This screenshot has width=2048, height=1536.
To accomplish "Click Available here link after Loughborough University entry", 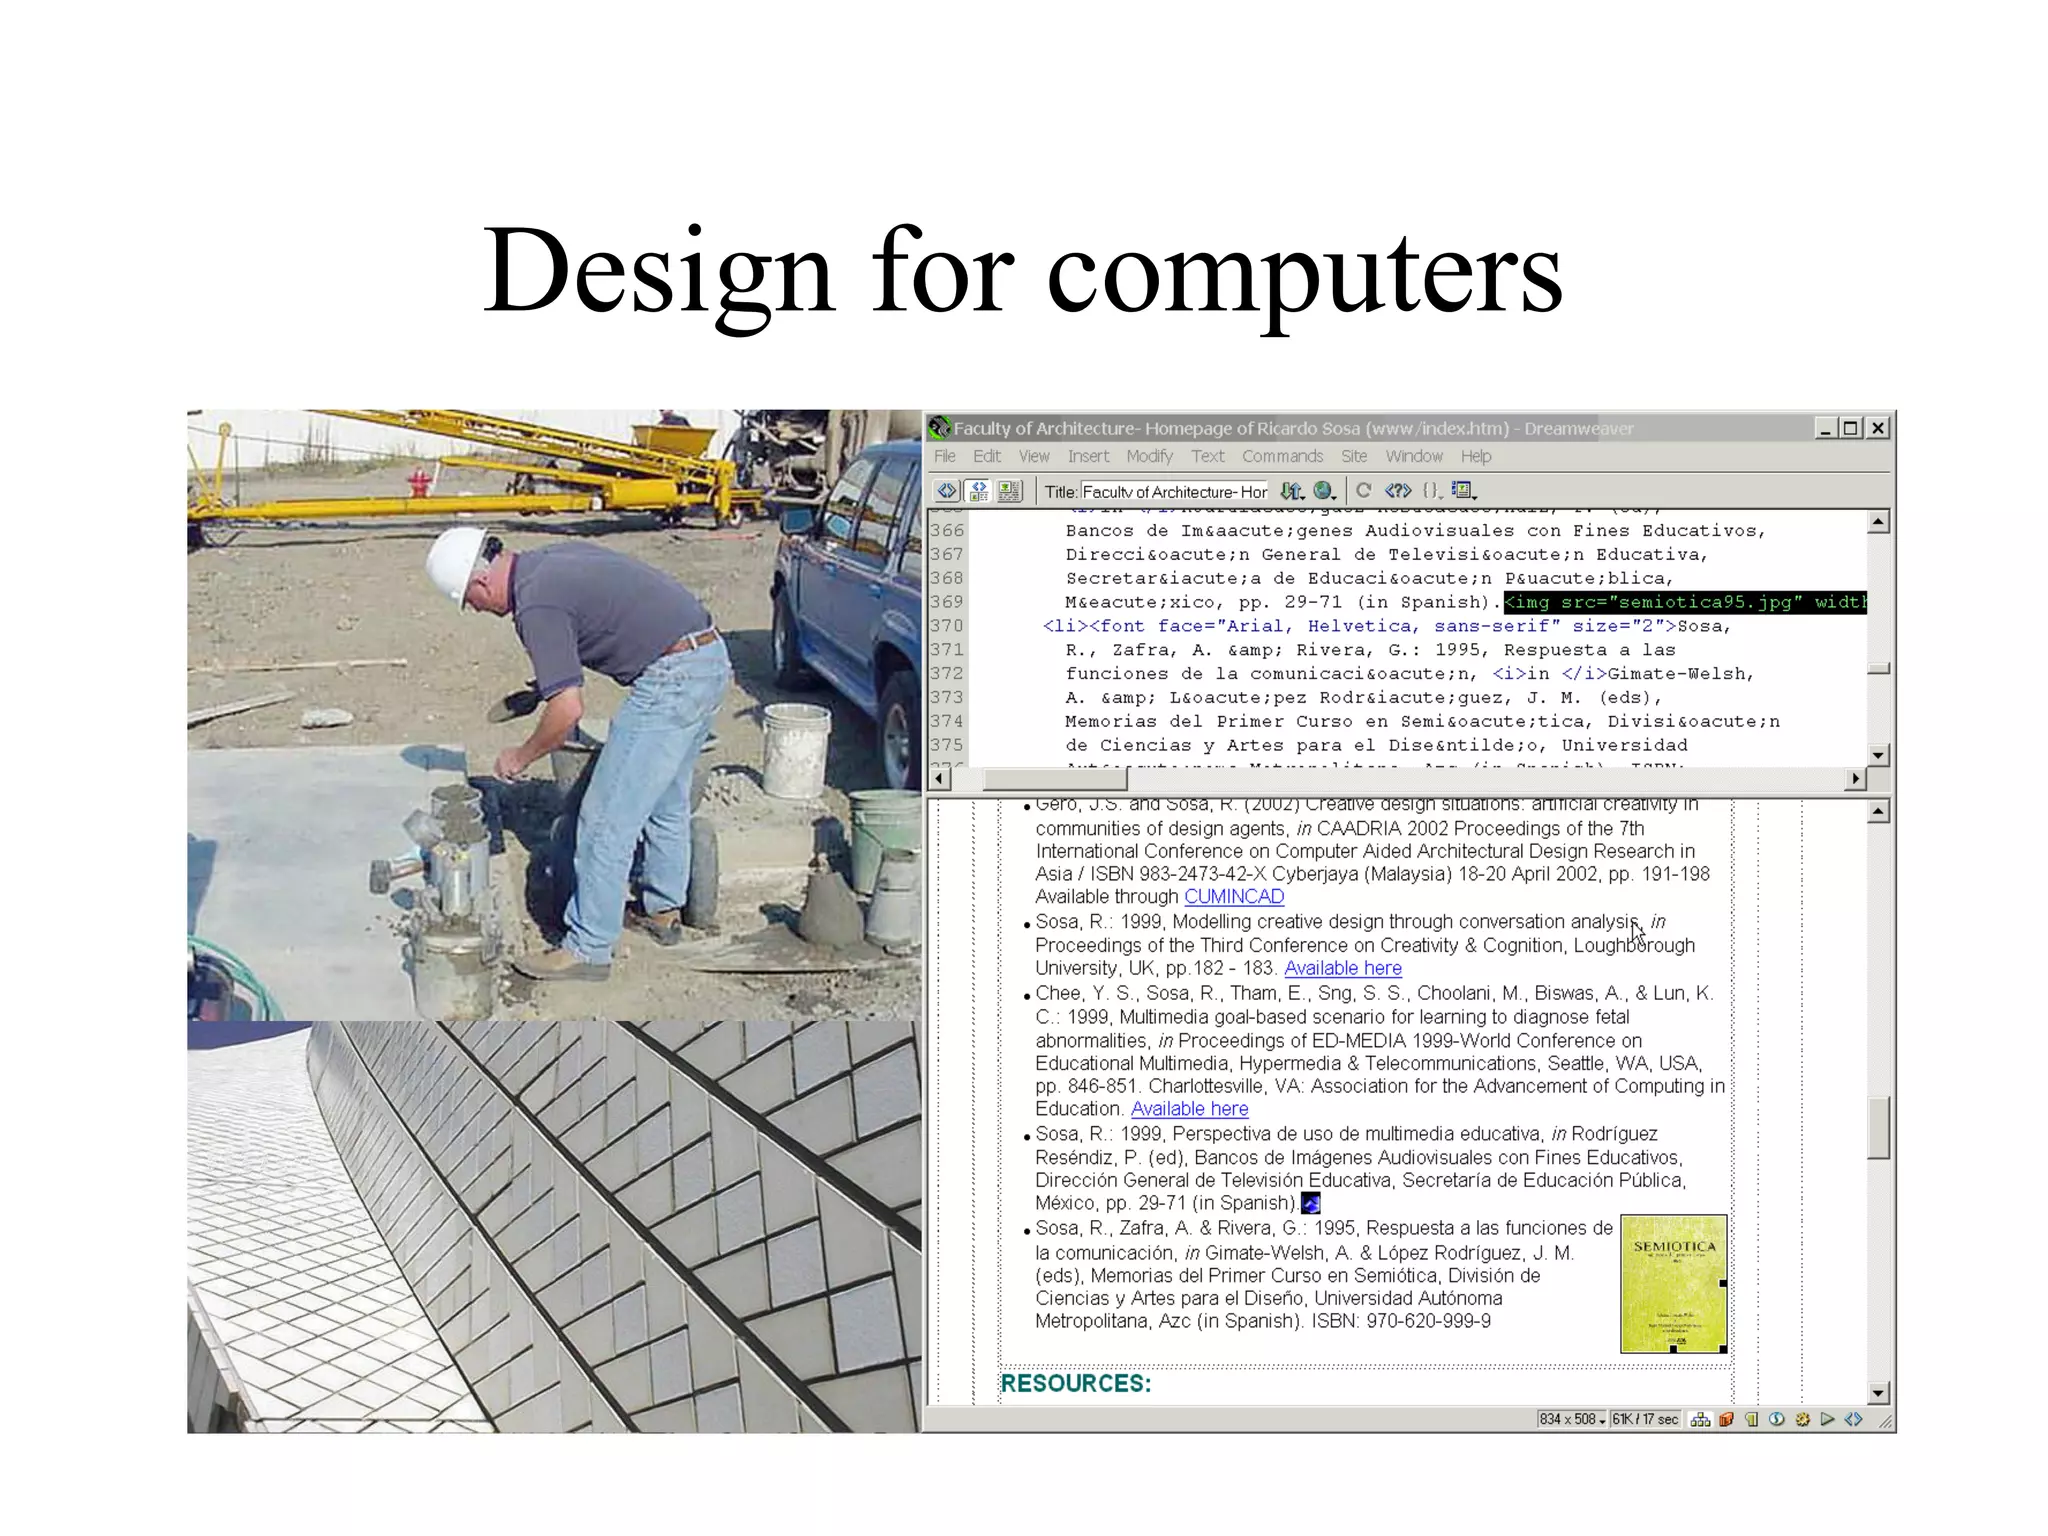I will 1343,968.
